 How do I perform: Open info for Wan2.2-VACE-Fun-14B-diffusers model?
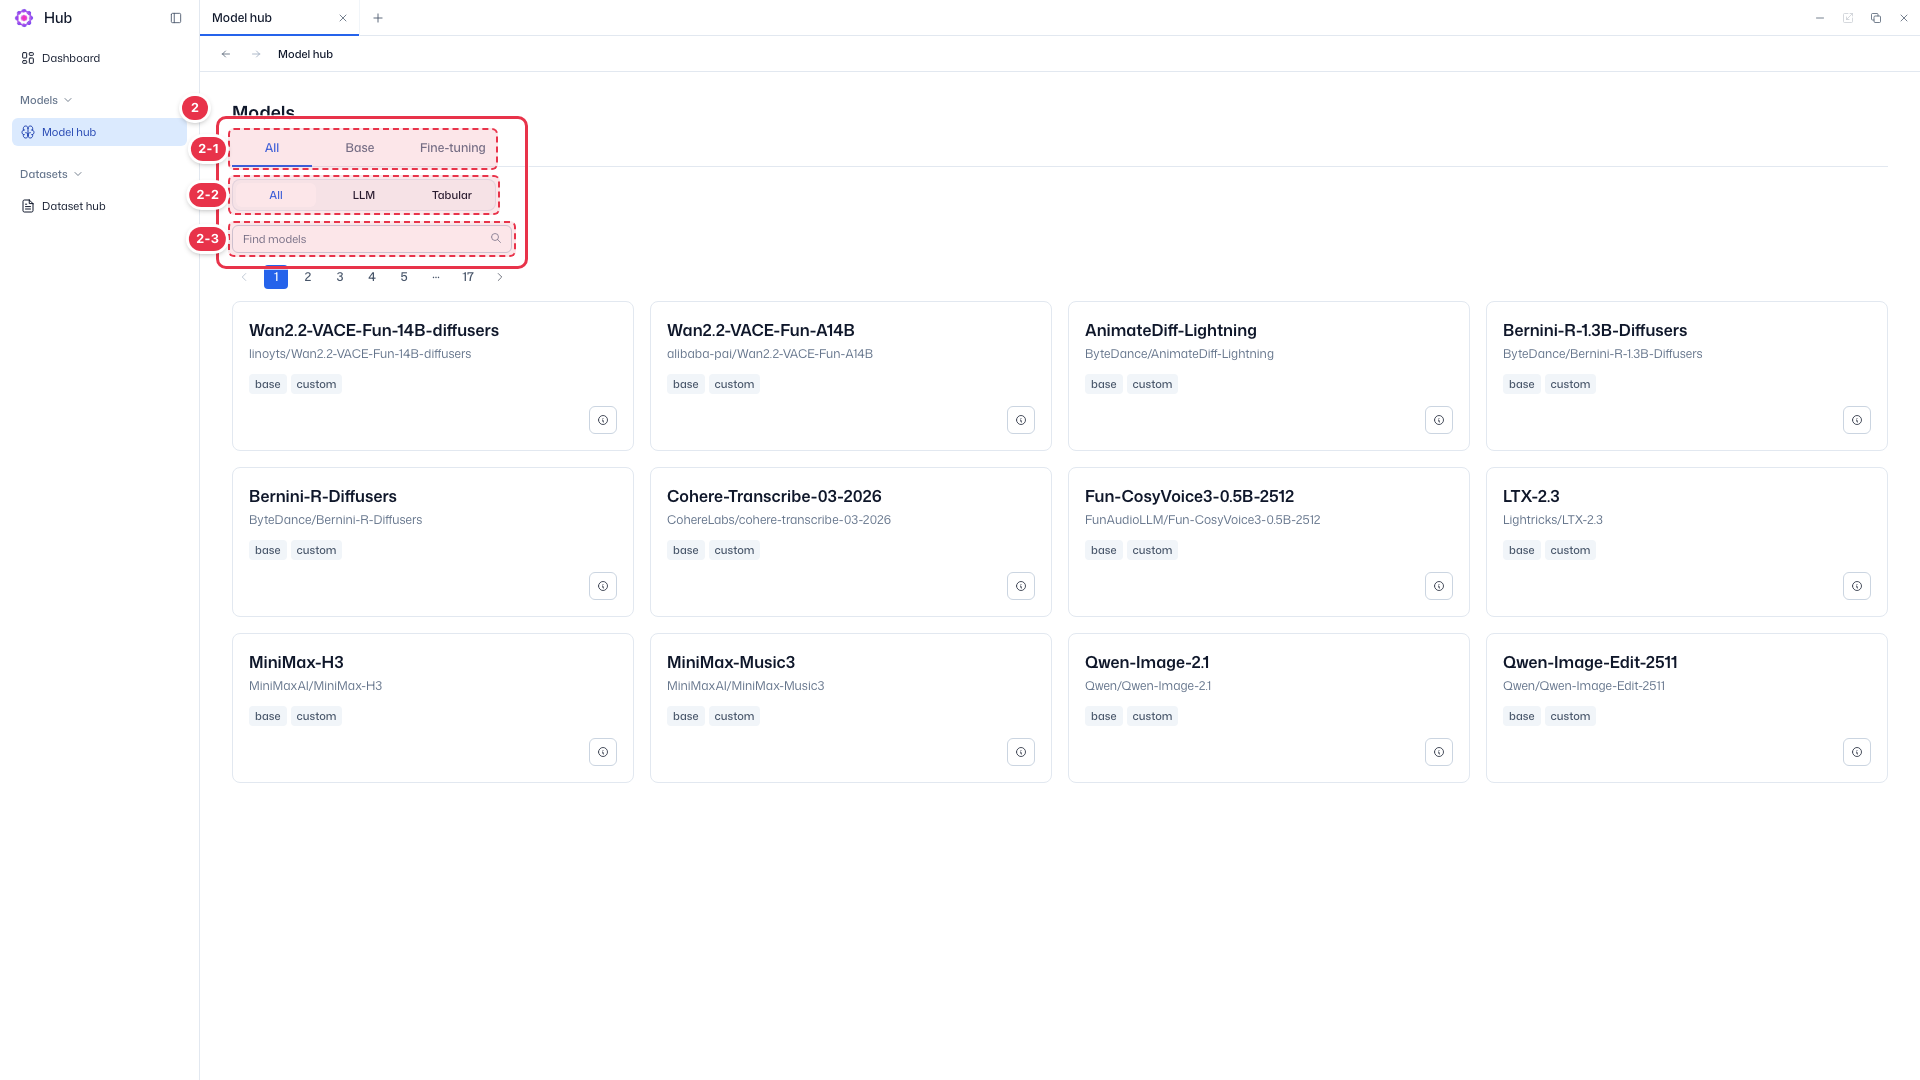point(603,420)
